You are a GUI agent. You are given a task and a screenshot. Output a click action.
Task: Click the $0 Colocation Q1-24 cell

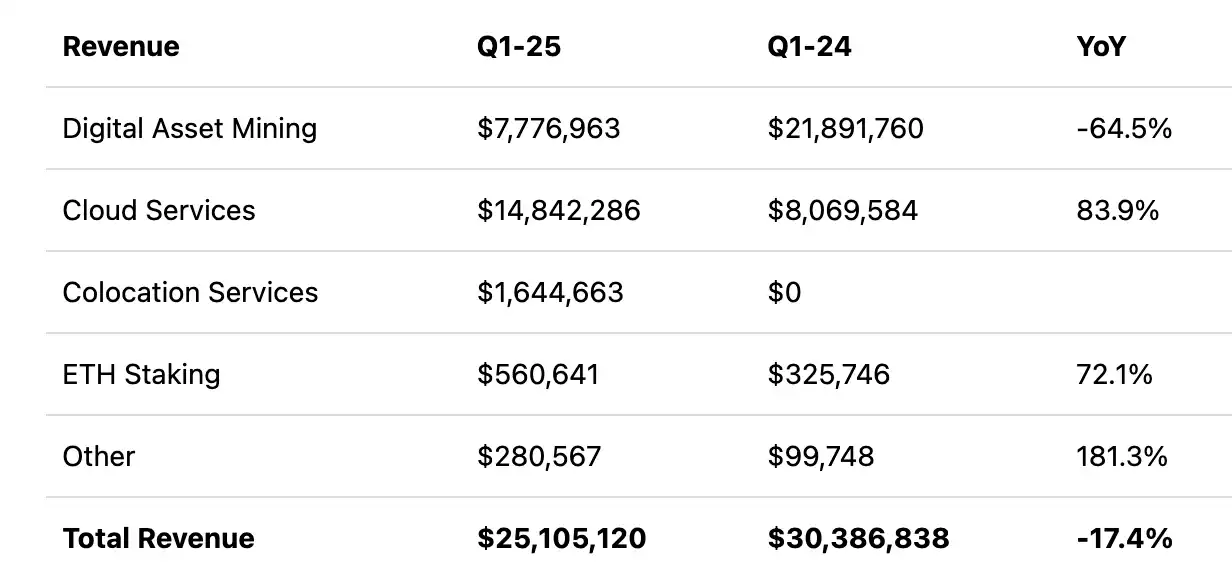pos(785,293)
